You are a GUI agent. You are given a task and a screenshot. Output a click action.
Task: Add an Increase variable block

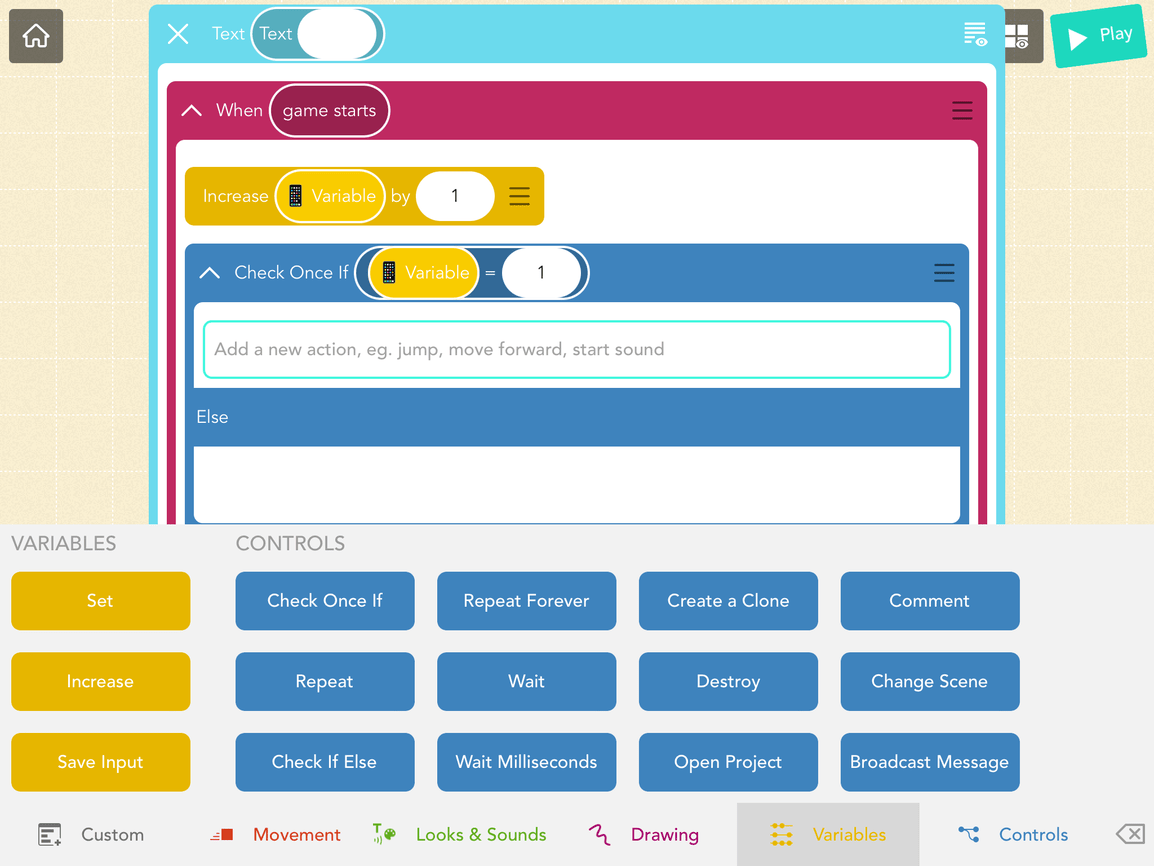pos(101,681)
